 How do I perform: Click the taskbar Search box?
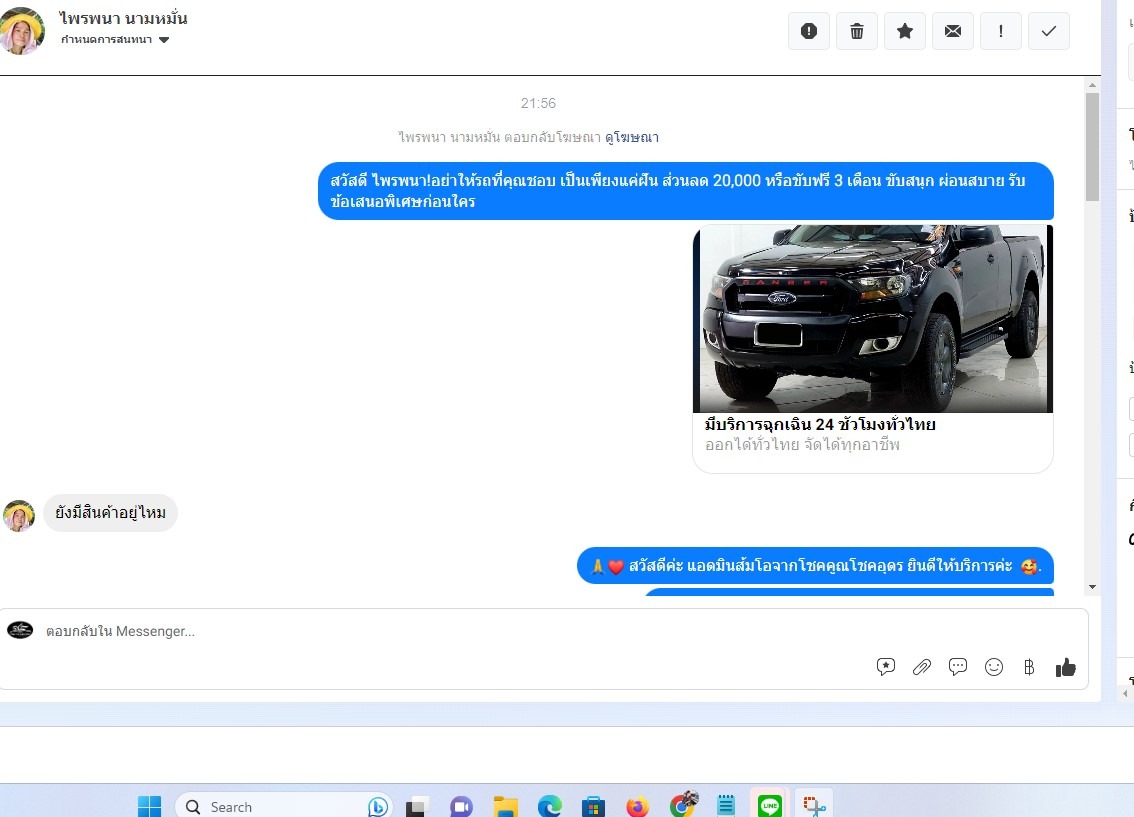point(284,806)
